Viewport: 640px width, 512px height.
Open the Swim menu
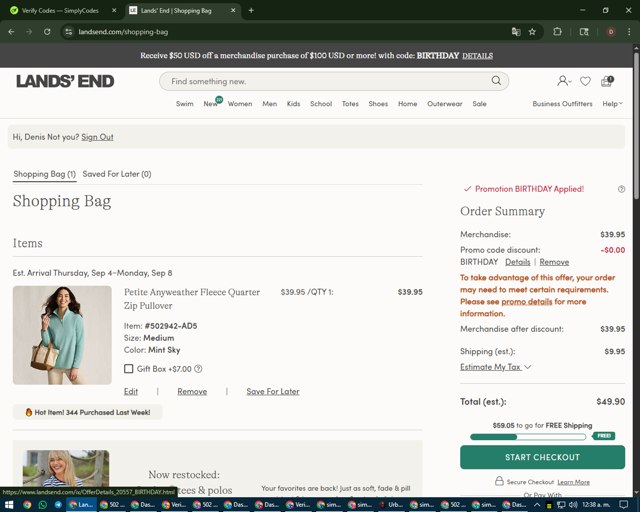point(184,104)
